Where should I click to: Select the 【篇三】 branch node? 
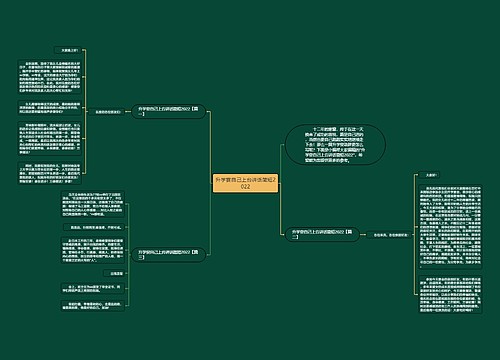(168, 255)
